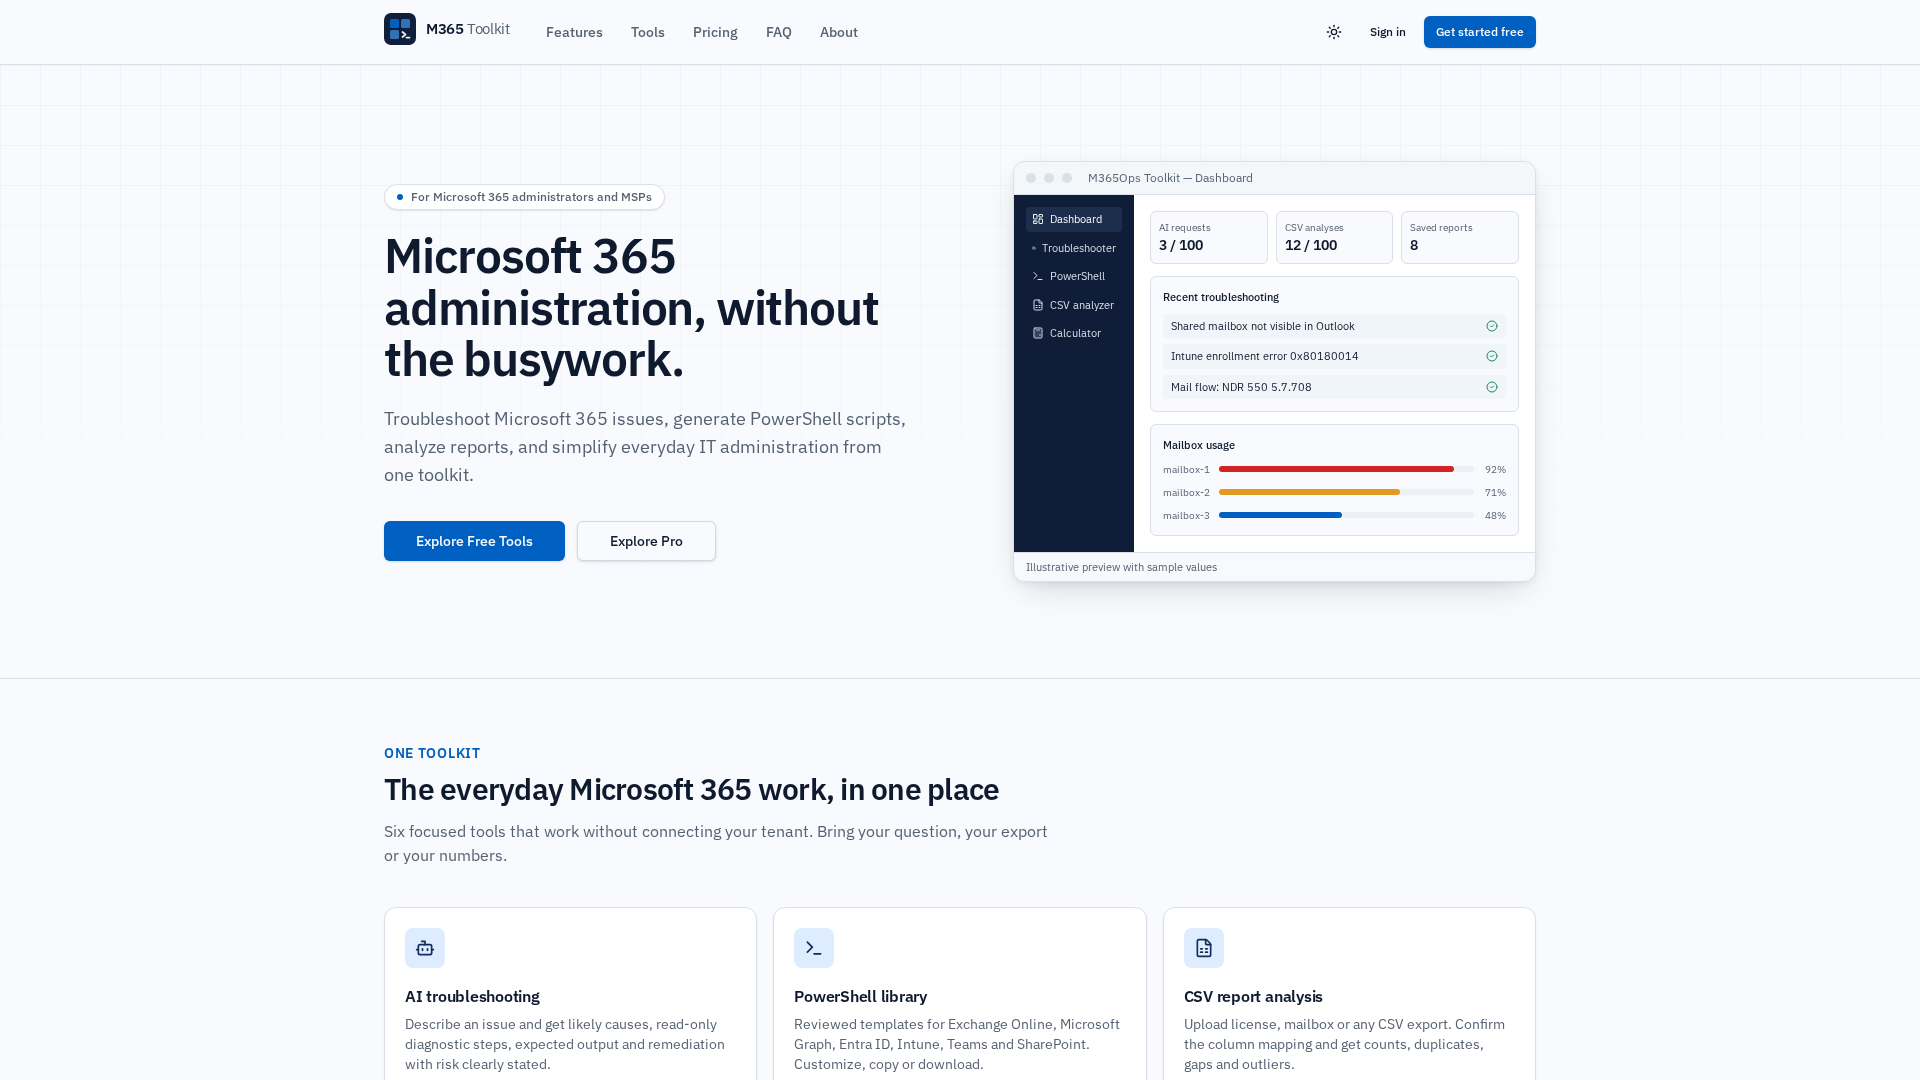Click check icon on Shared mailbox row
The height and width of the screenshot is (1080, 1920).
coord(1492,326)
